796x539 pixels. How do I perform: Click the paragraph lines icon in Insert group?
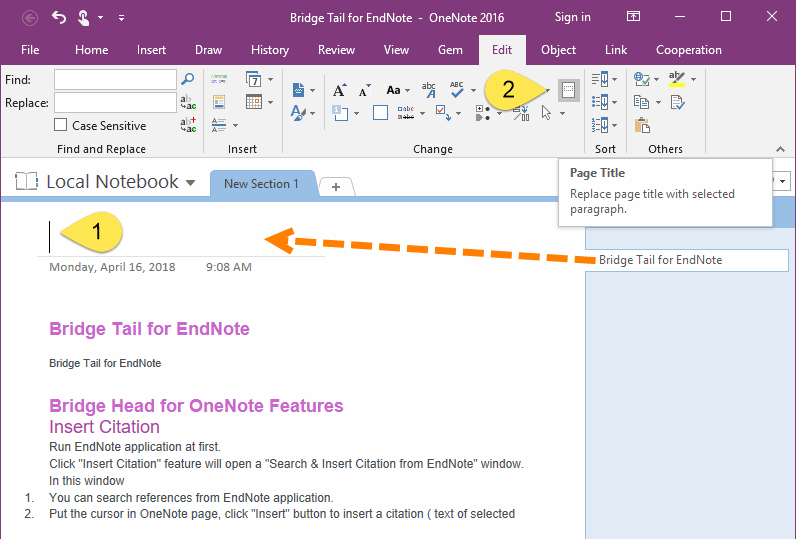219,125
